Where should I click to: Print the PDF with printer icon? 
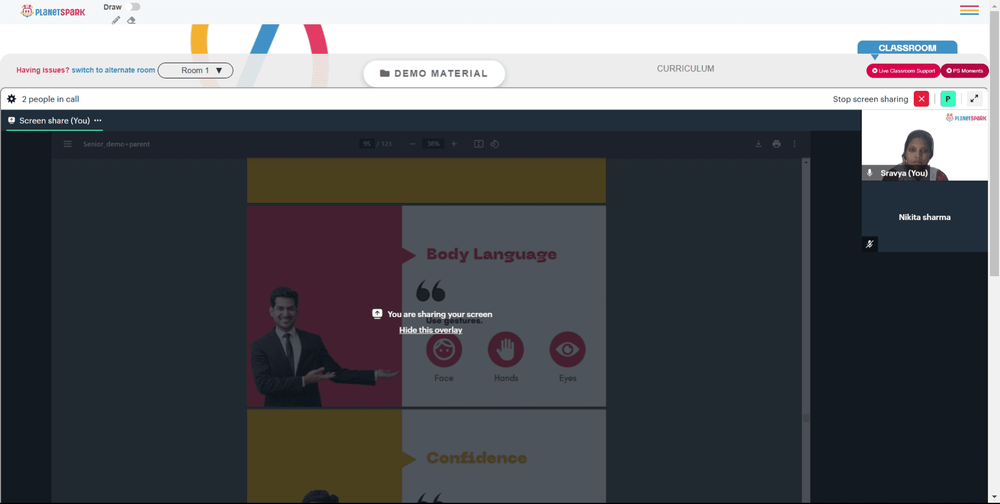click(x=776, y=144)
